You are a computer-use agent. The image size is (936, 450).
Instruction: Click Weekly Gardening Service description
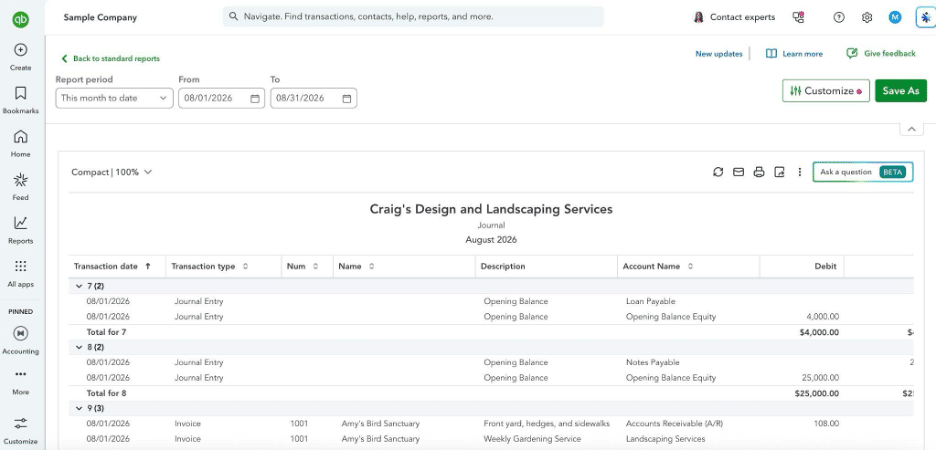pos(532,439)
